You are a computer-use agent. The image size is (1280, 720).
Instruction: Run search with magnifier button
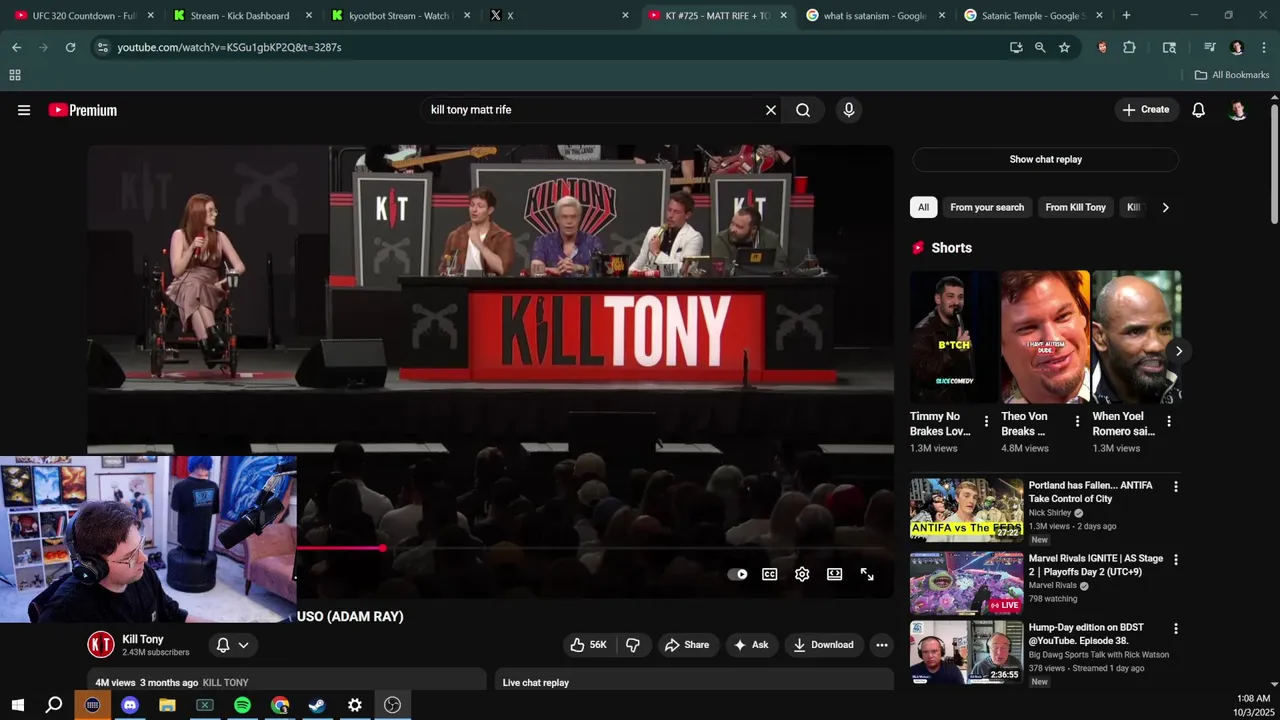point(803,110)
